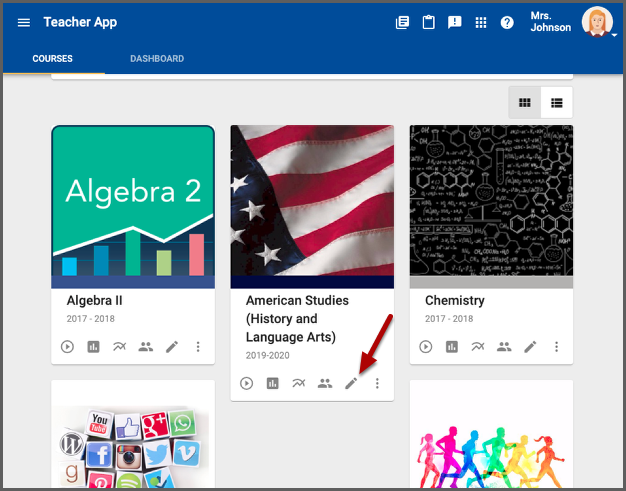Image resolution: width=626 pixels, height=491 pixels.
Task: Play the Algebra II course
Action: (67, 347)
